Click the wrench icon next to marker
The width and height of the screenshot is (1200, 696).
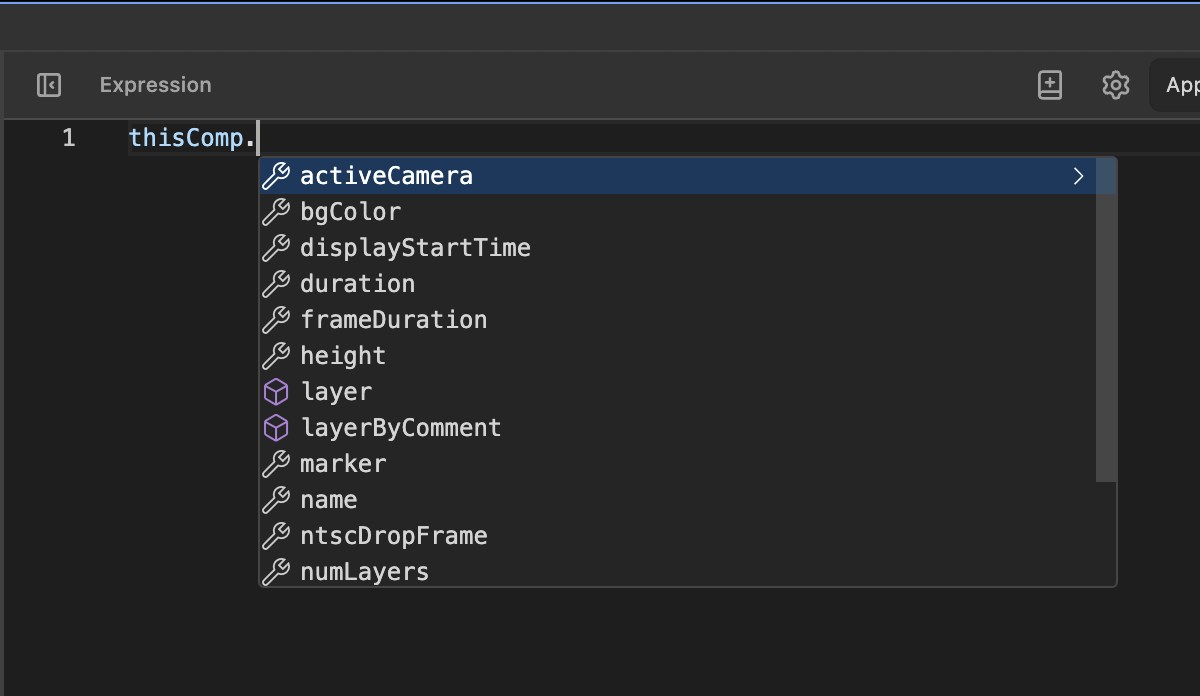point(277,463)
